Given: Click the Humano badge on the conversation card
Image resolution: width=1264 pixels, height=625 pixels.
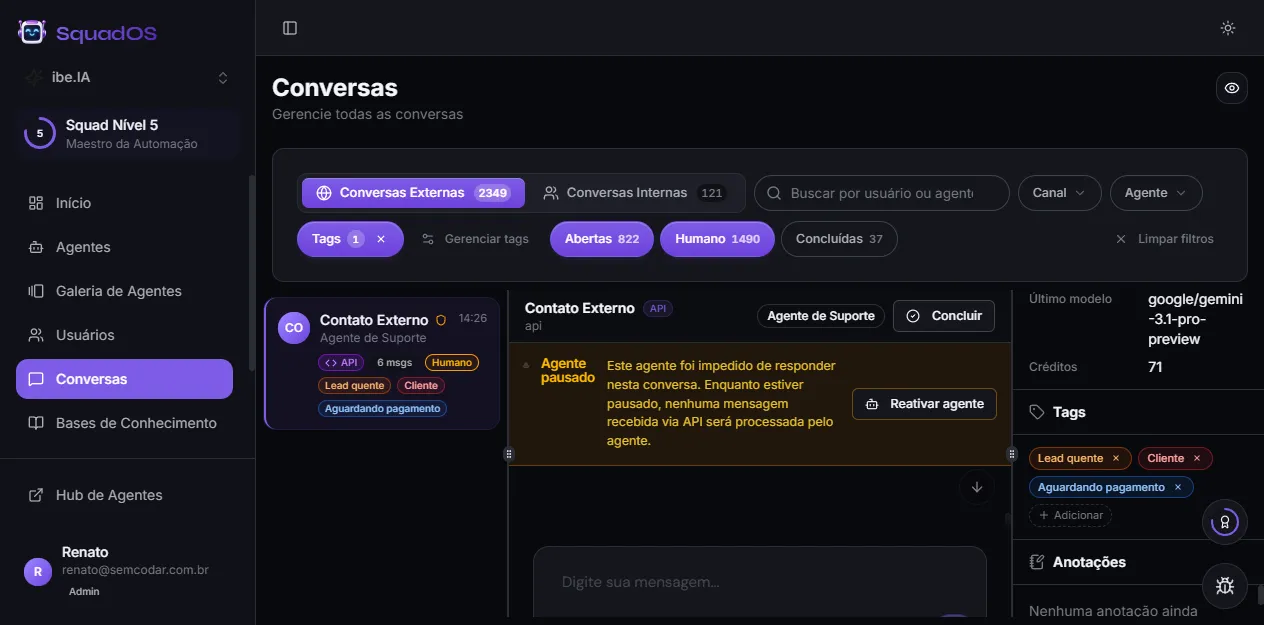Looking at the screenshot, I should click(x=452, y=362).
